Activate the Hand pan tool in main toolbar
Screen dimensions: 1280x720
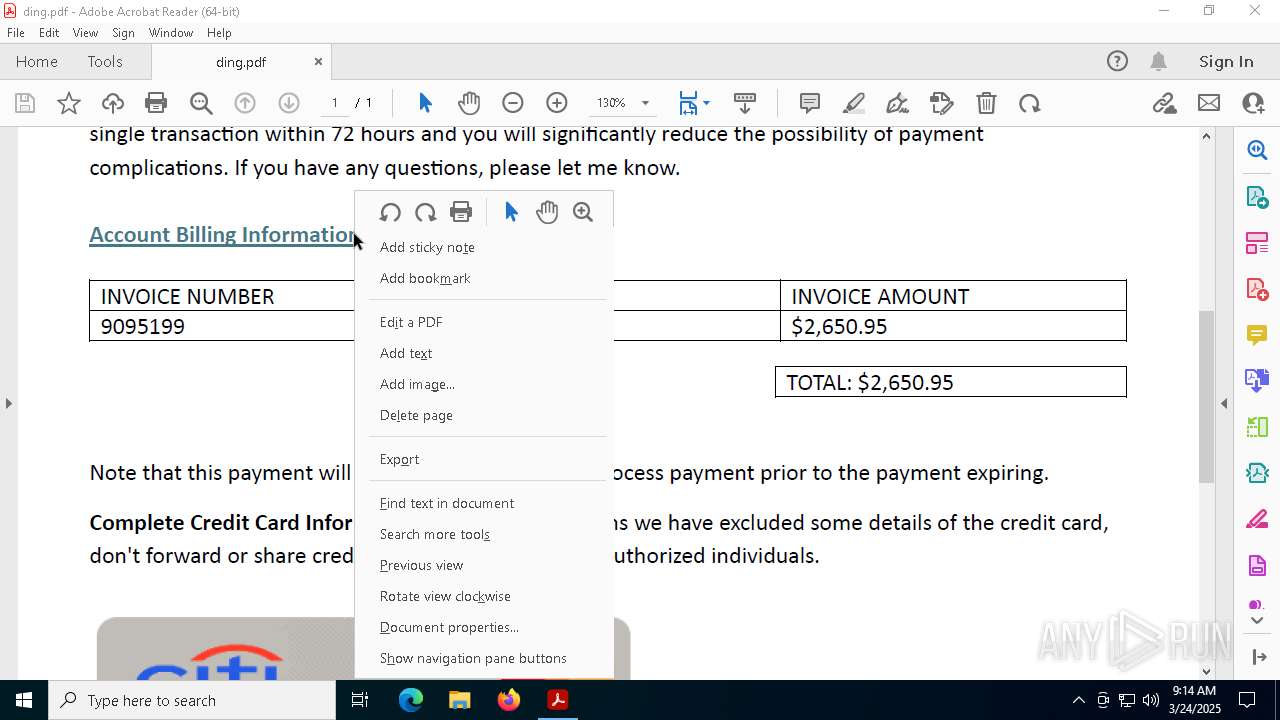point(469,103)
